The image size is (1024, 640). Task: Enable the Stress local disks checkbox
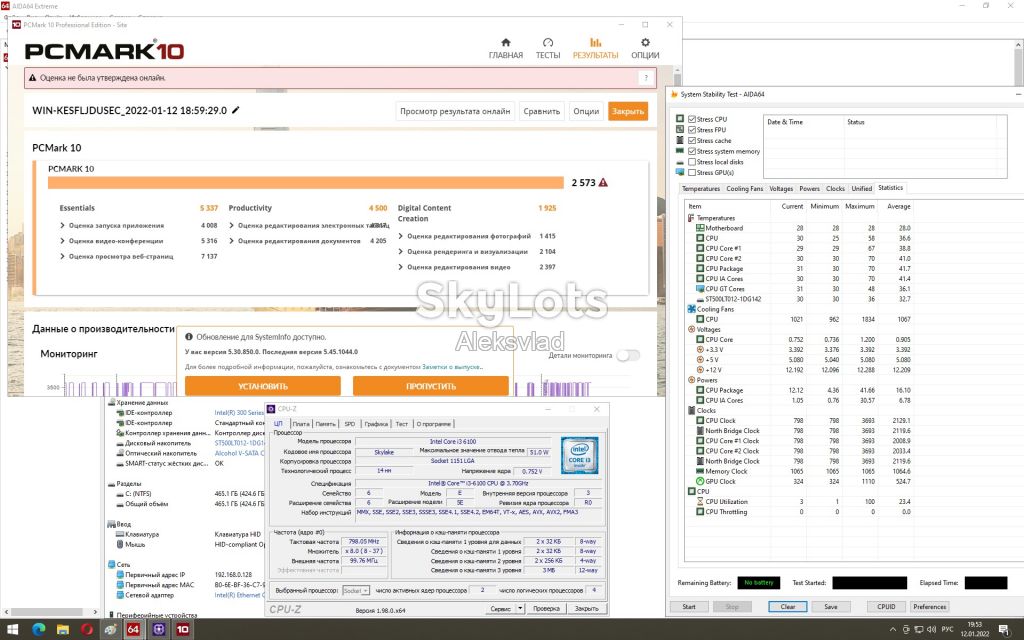(x=692, y=162)
